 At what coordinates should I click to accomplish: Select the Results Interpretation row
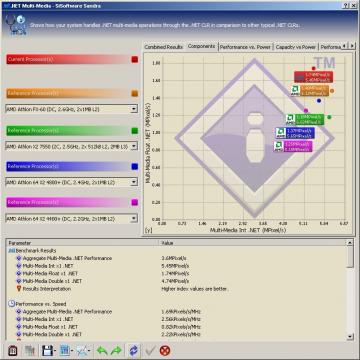[176, 289]
